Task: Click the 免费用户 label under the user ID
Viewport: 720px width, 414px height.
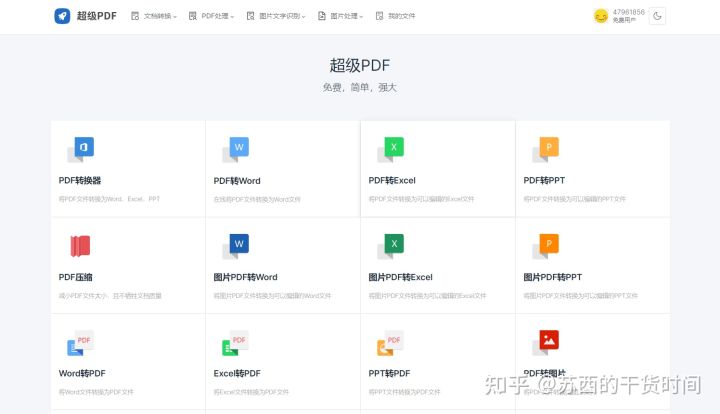Action: point(624,20)
